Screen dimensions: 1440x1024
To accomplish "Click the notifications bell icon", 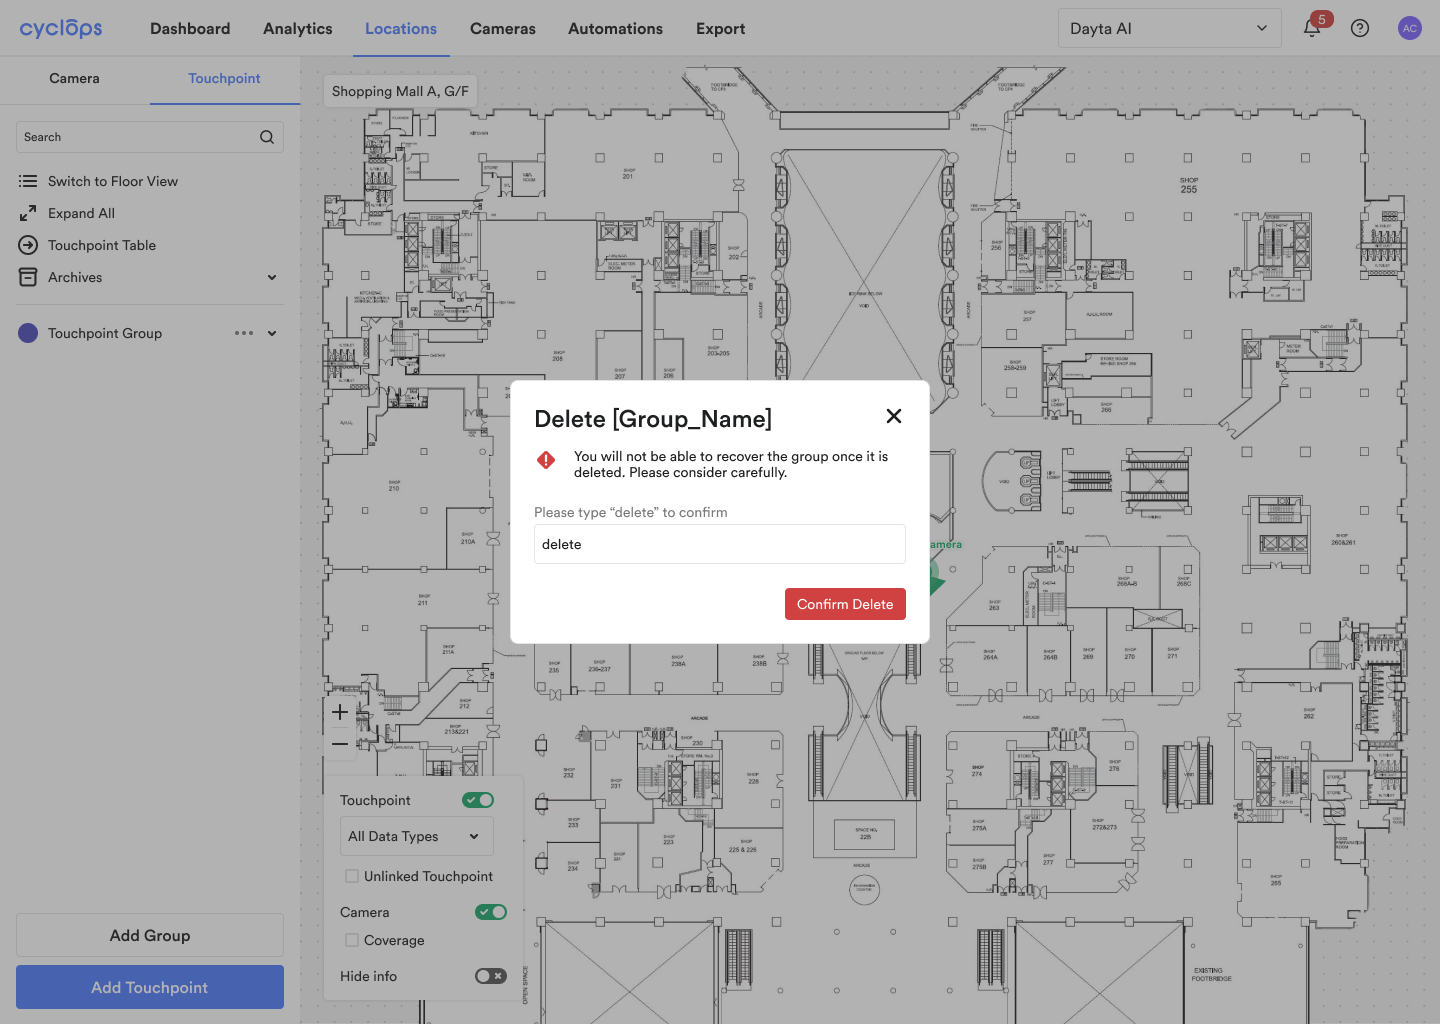I will [x=1312, y=29].
